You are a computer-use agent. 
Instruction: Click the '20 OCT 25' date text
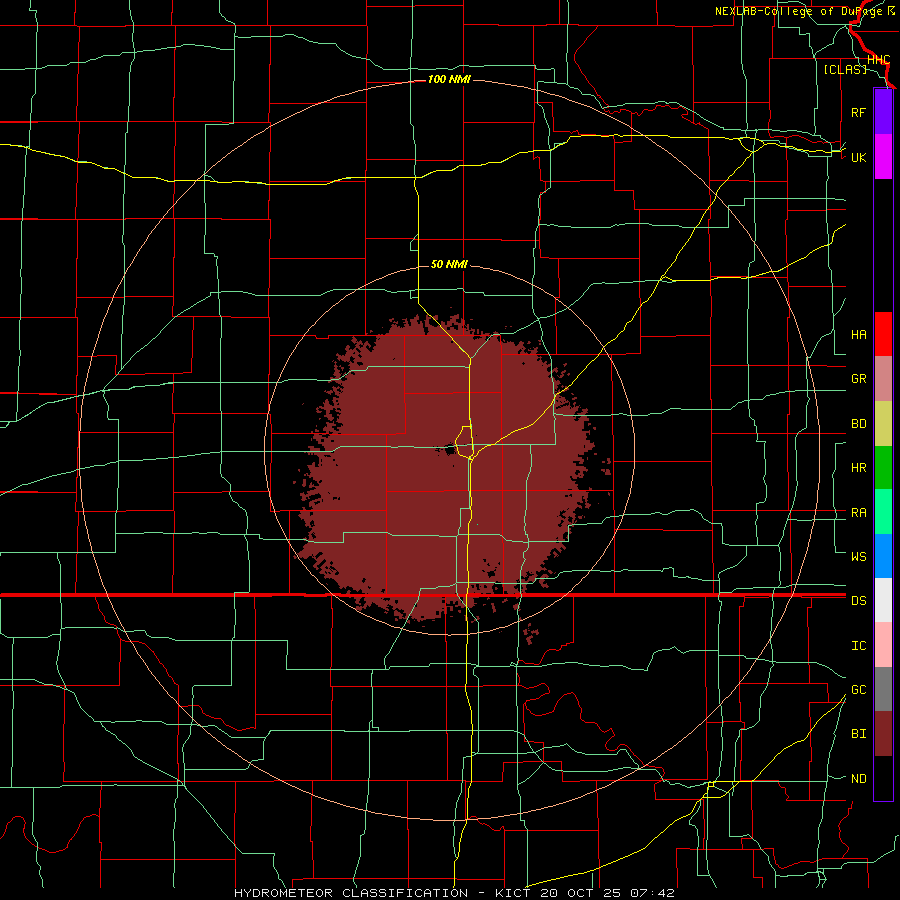[580, 893]
